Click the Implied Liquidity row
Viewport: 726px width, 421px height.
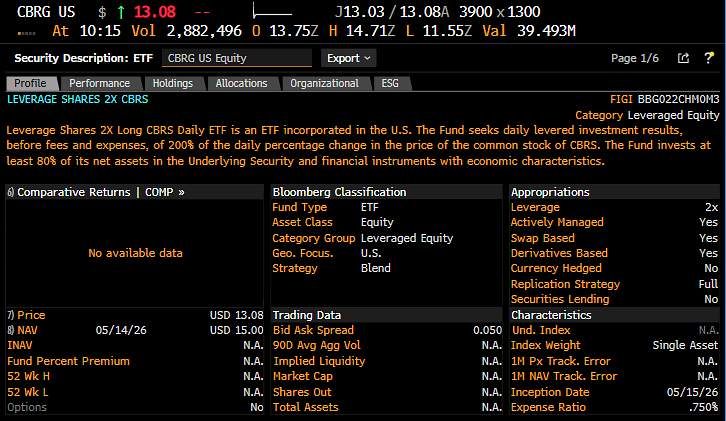[387, 361]
